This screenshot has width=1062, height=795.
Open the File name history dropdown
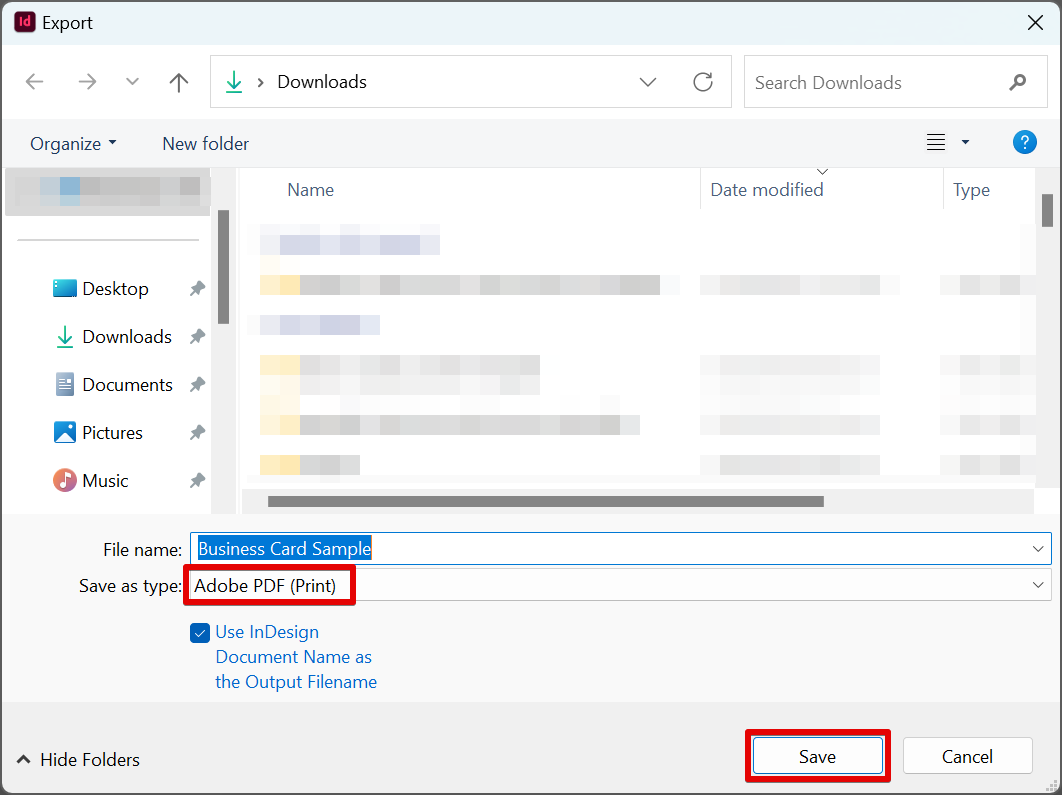(x=1038, y=549)
